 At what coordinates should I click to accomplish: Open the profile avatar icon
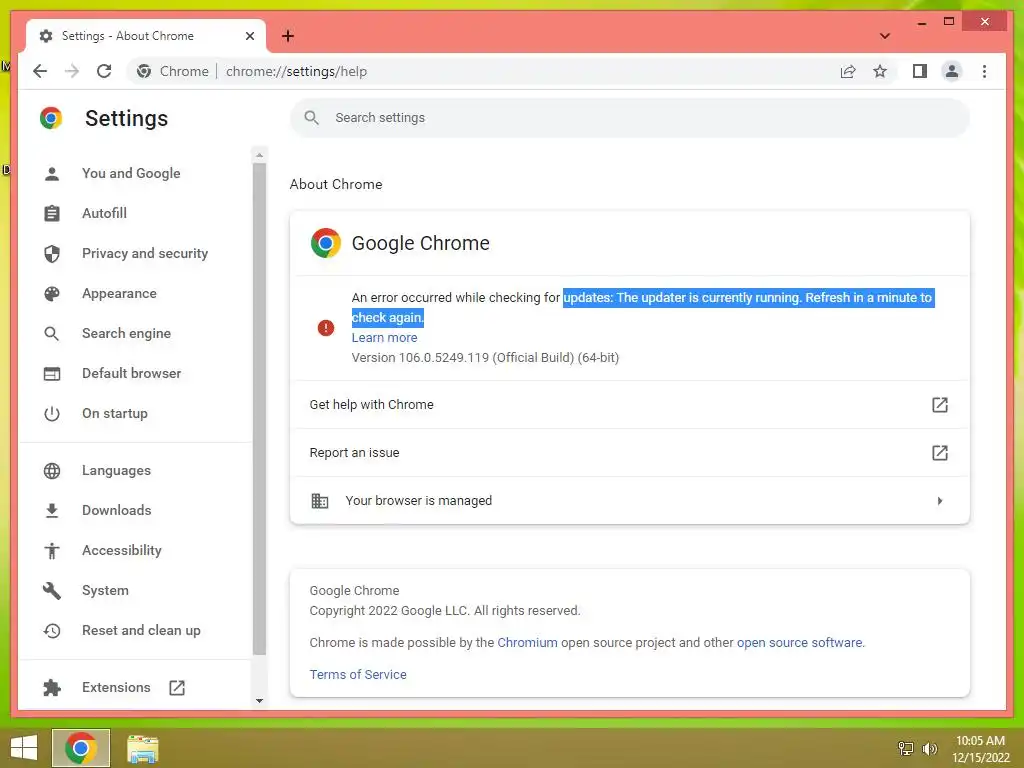[x=952, y=71]
